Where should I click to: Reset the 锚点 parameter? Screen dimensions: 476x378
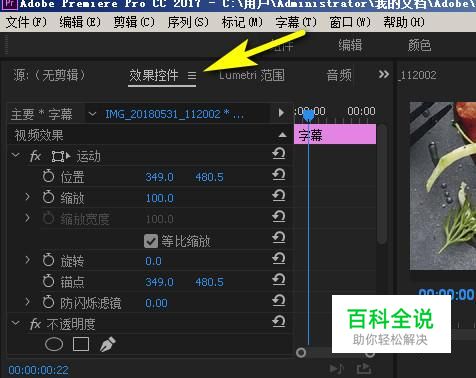(279, 279)
